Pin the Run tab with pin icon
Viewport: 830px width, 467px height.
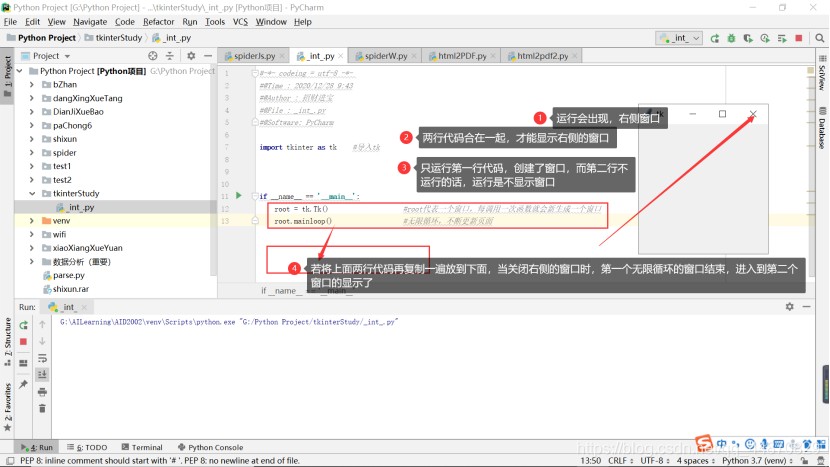point(23,384)
